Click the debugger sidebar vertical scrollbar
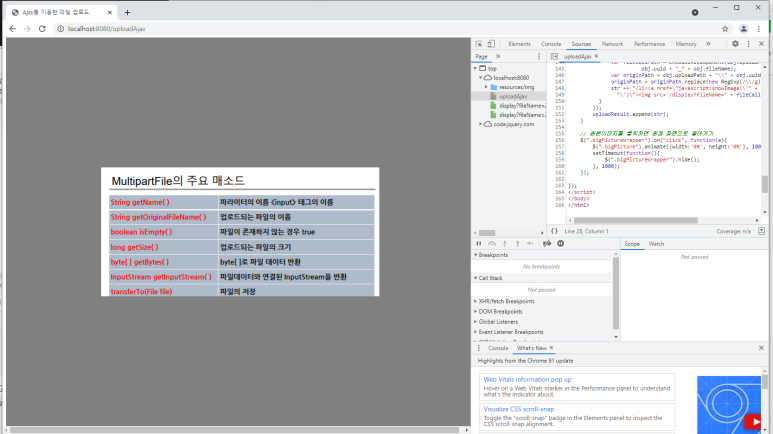773x434 pixels. 616,293
